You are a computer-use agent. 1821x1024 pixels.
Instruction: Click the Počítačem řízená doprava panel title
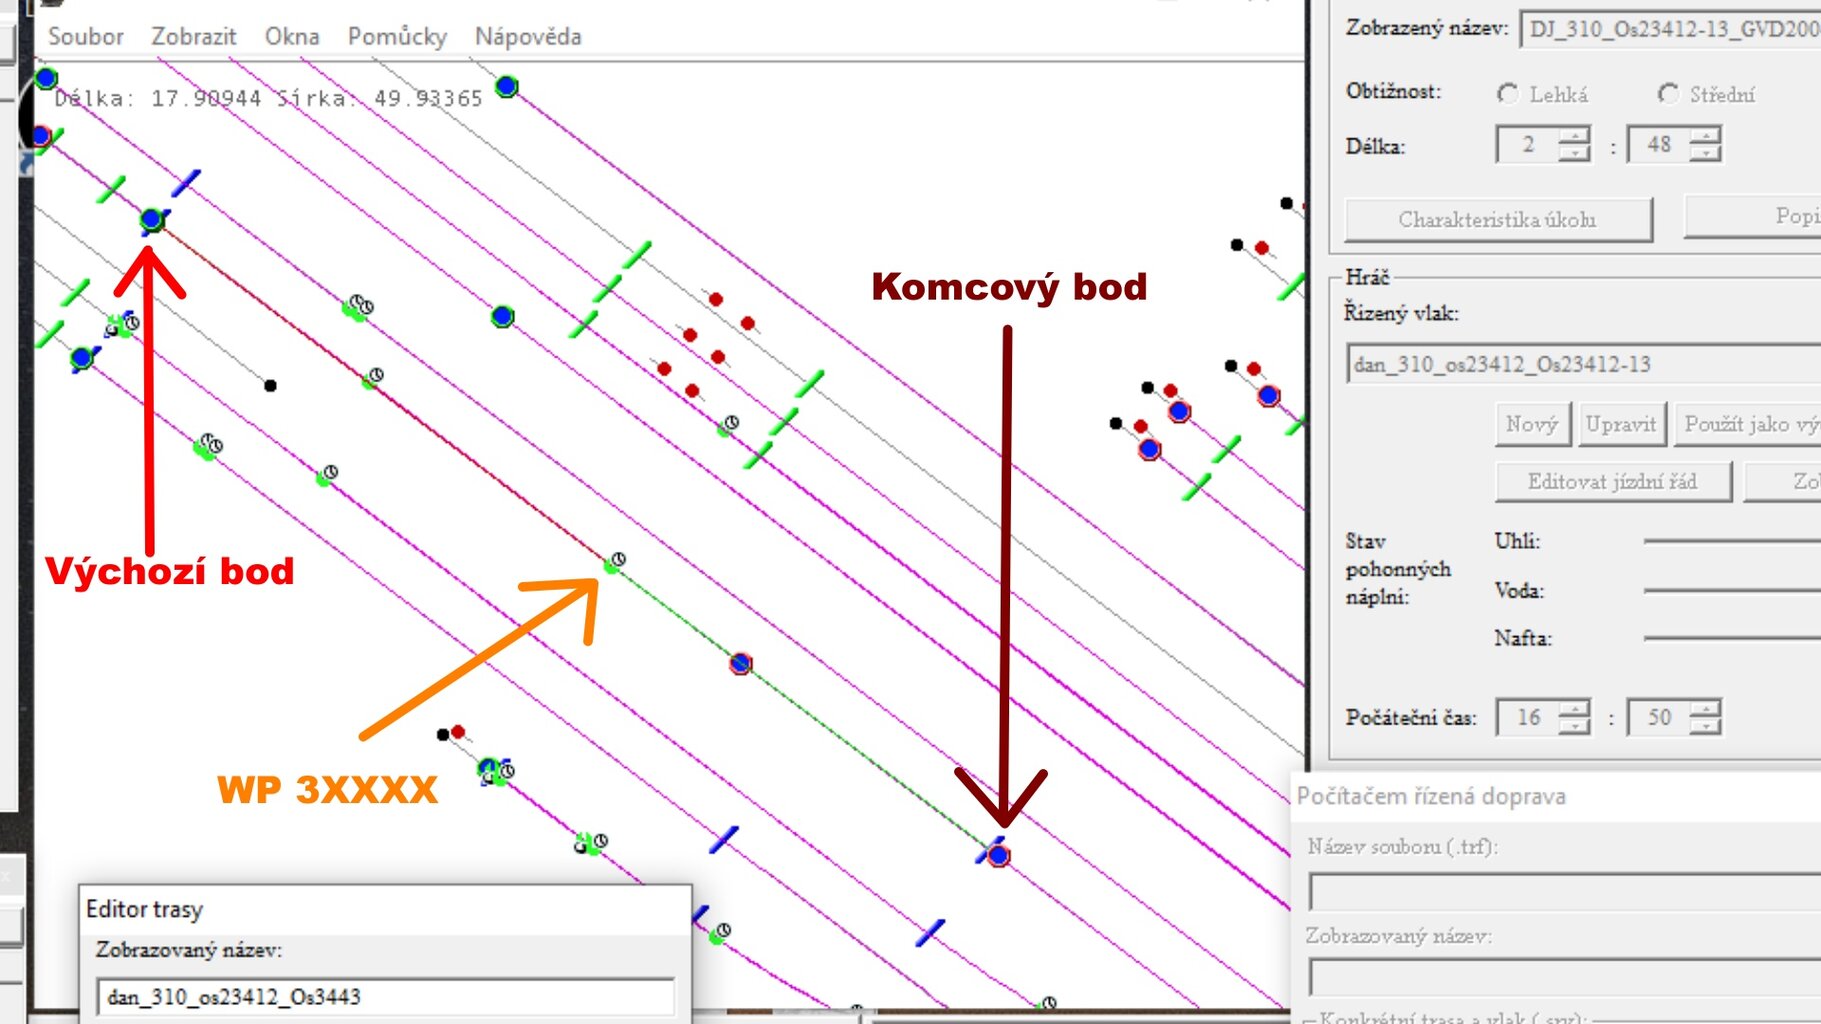click(1432, 797)
